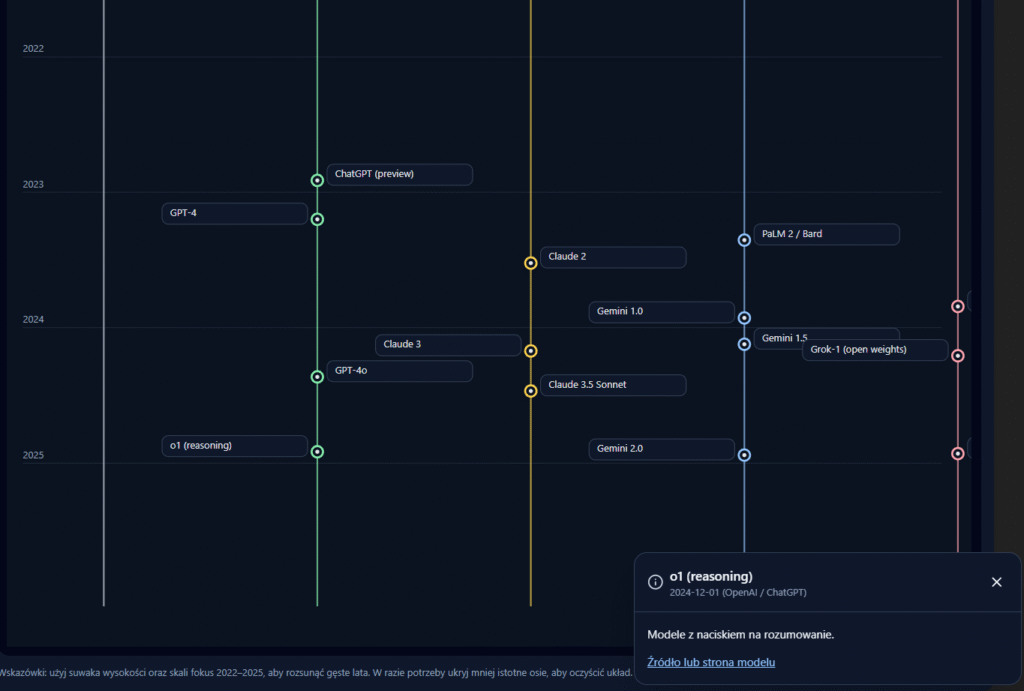The width and height of the screenshot is (1024, 691).
Task: Click the Gemini 2.0 timeline node
Action: [x=744, y=455]
